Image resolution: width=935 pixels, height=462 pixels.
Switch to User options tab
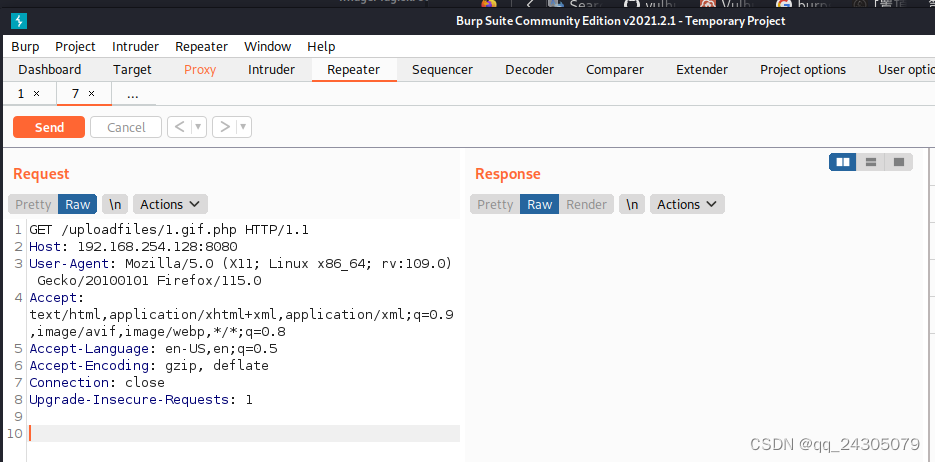click(906, 70)
